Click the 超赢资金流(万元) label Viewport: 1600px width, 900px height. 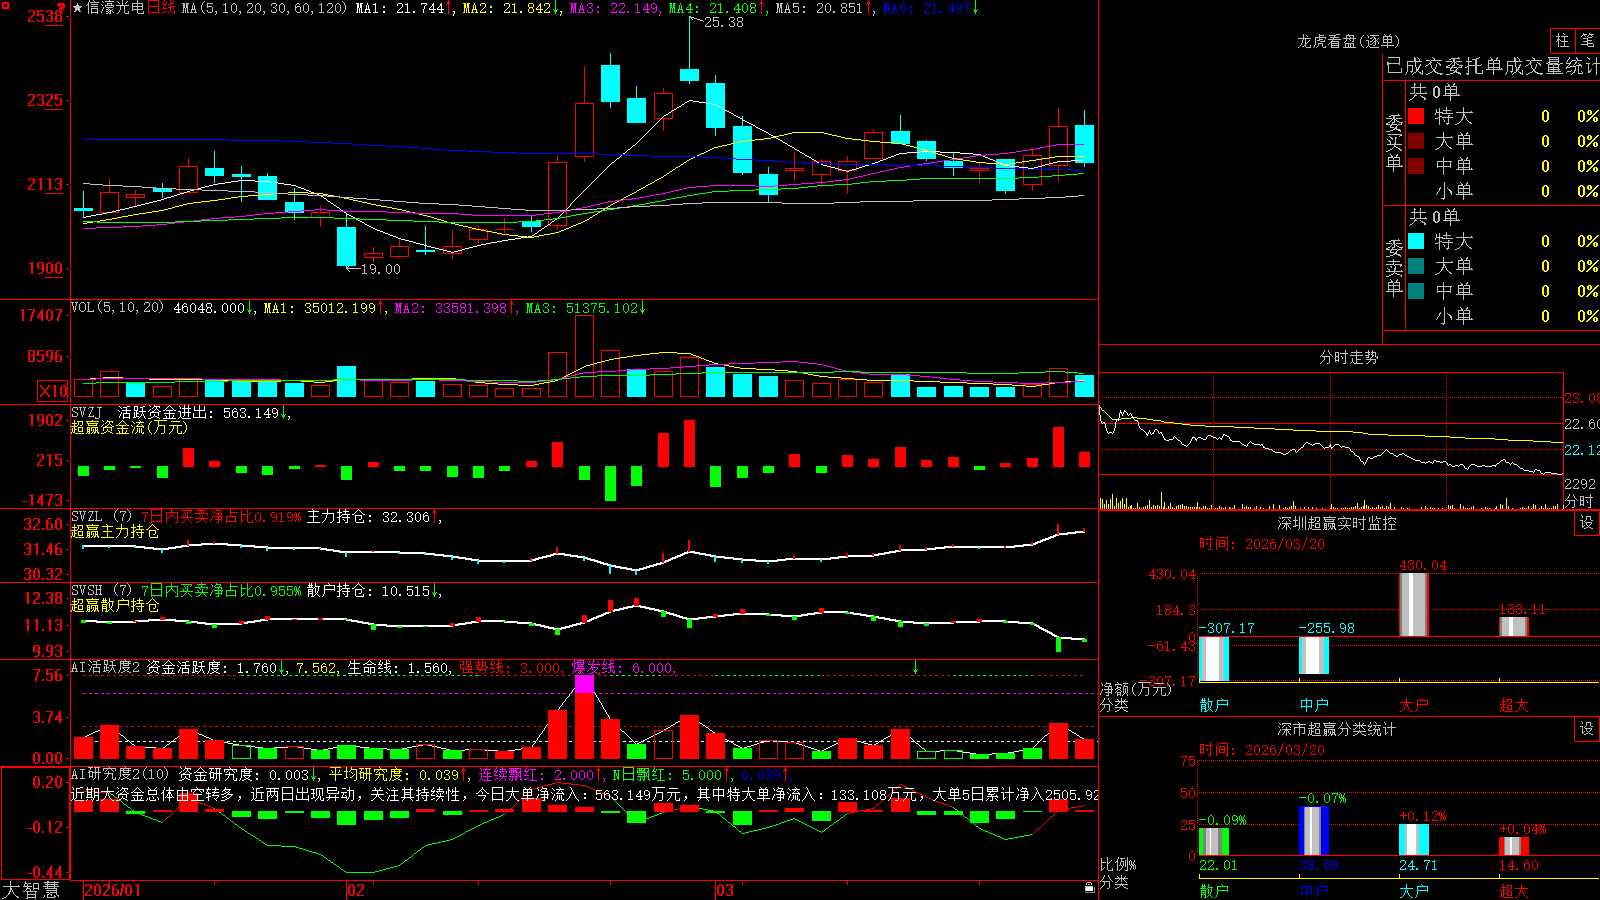pyautogui.click(x=129, y=428)
